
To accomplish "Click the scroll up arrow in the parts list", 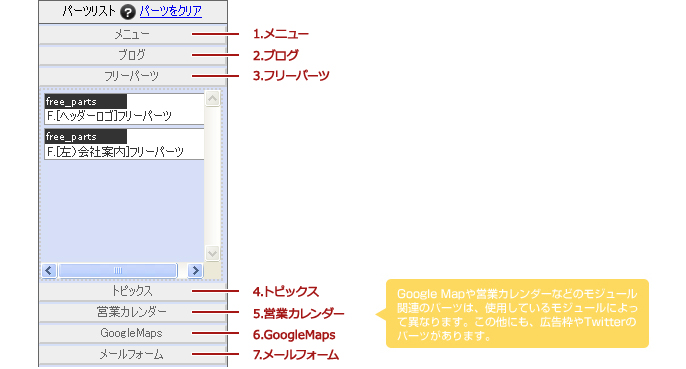I will pyautogui.click(x=213, y=98).
